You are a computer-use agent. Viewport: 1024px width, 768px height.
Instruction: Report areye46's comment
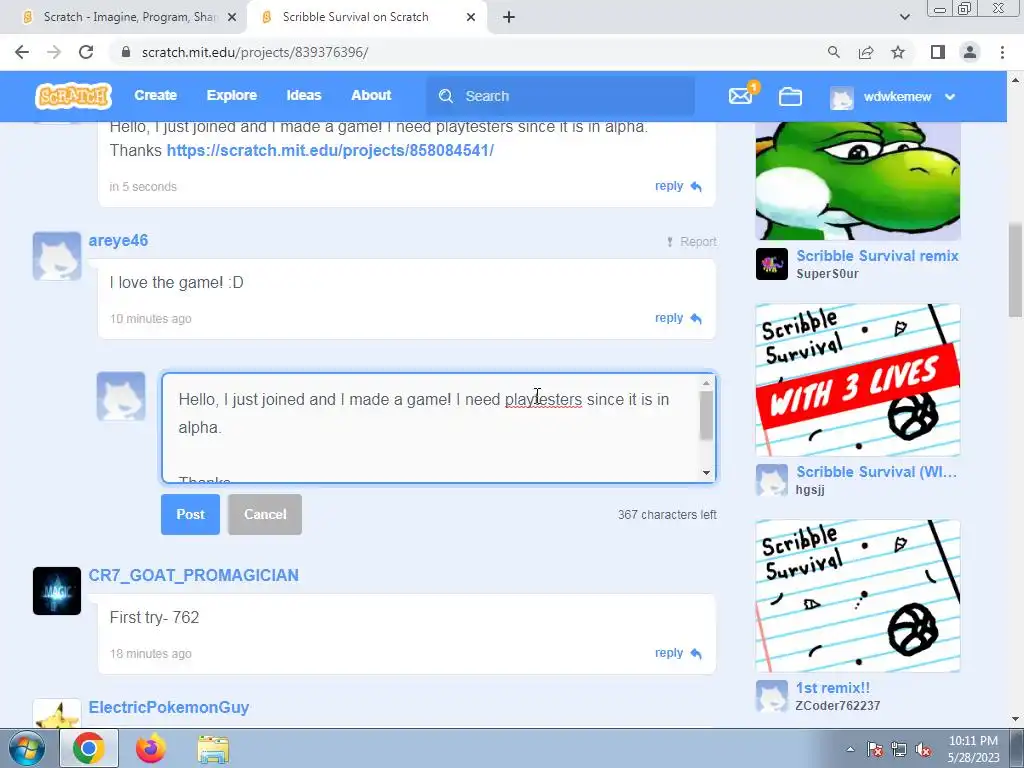692,242
